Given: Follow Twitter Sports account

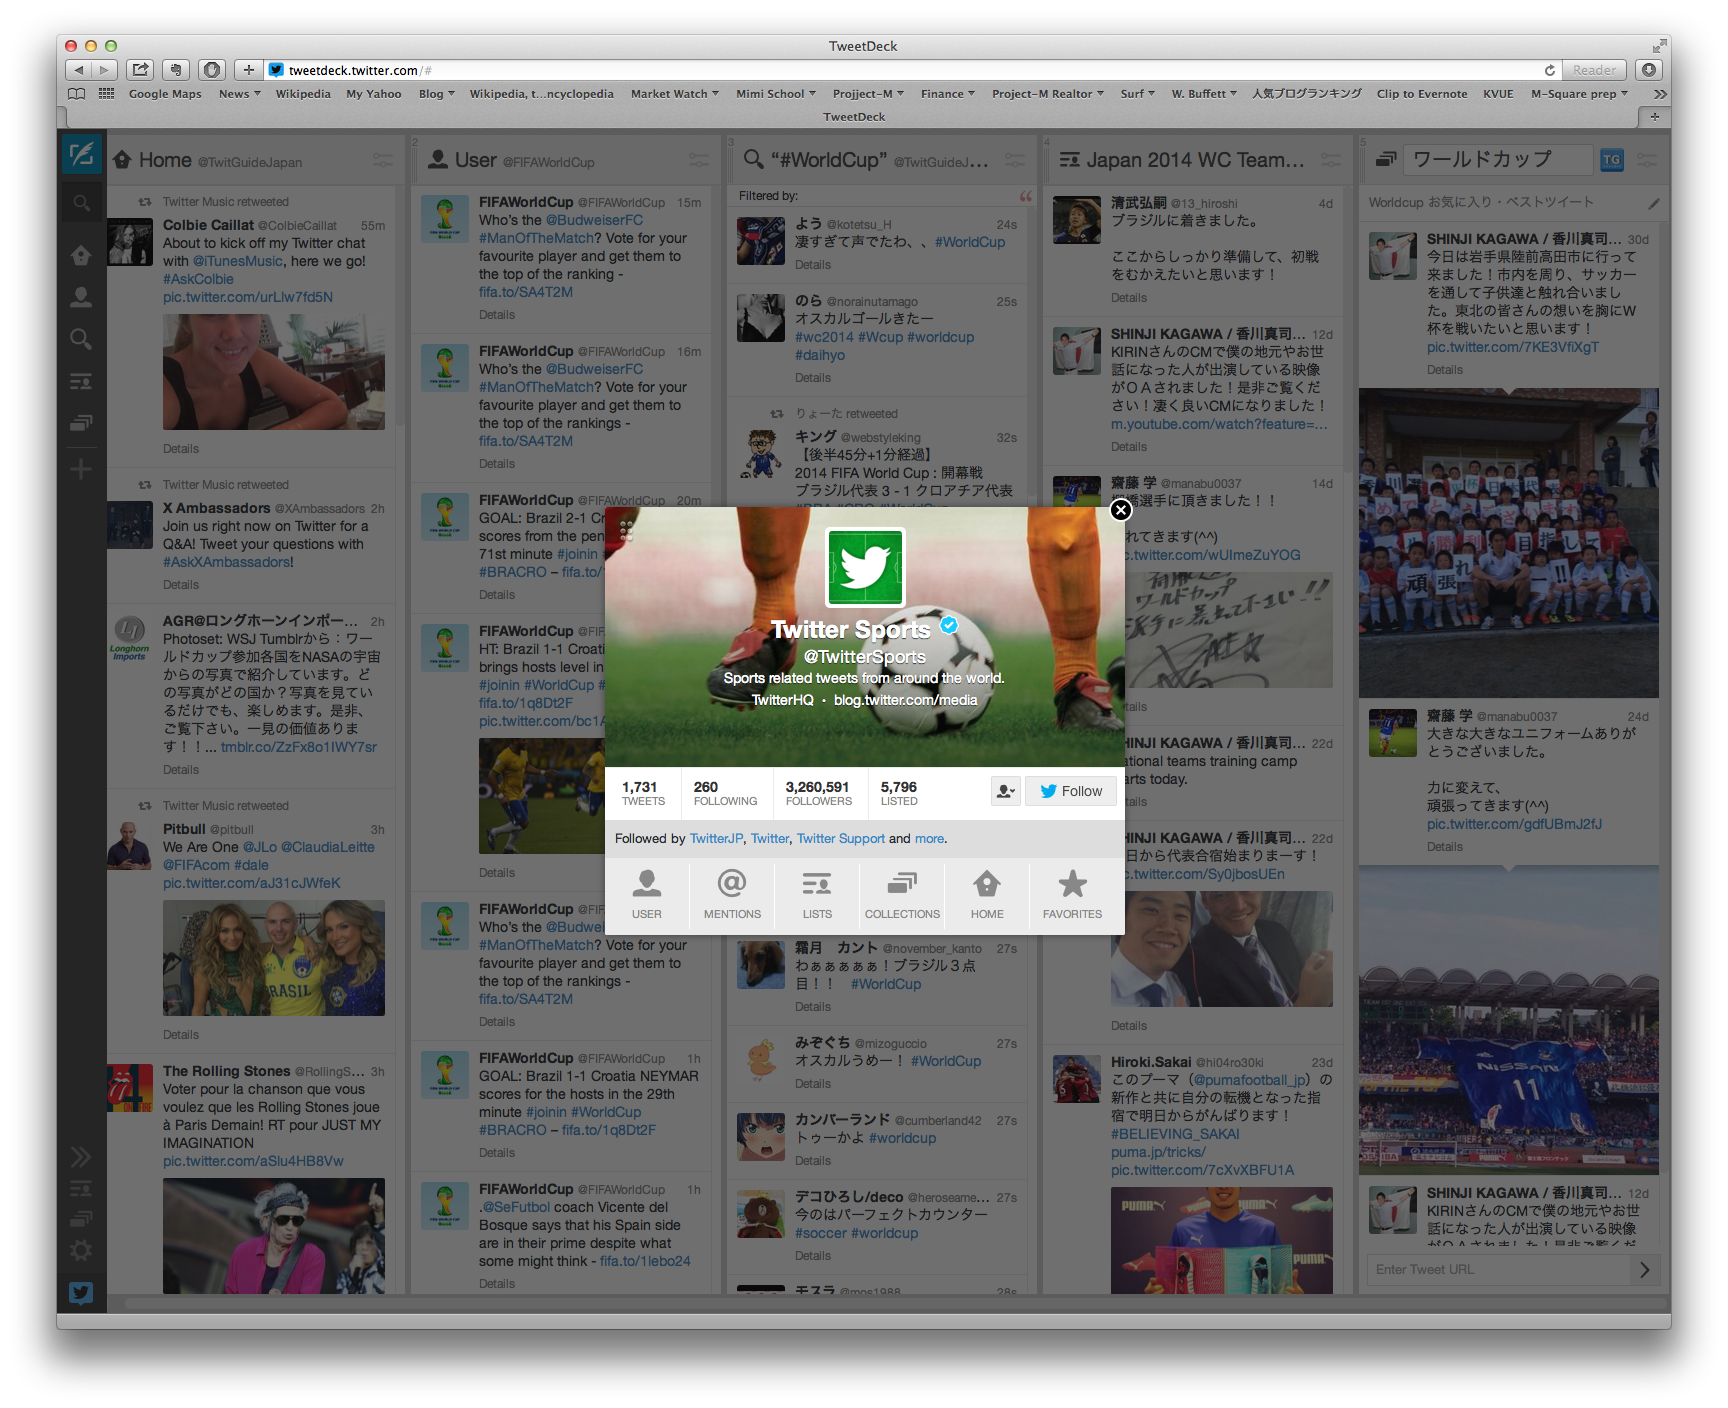Looking at the screenshot, I should click(x=1071, y=791).
